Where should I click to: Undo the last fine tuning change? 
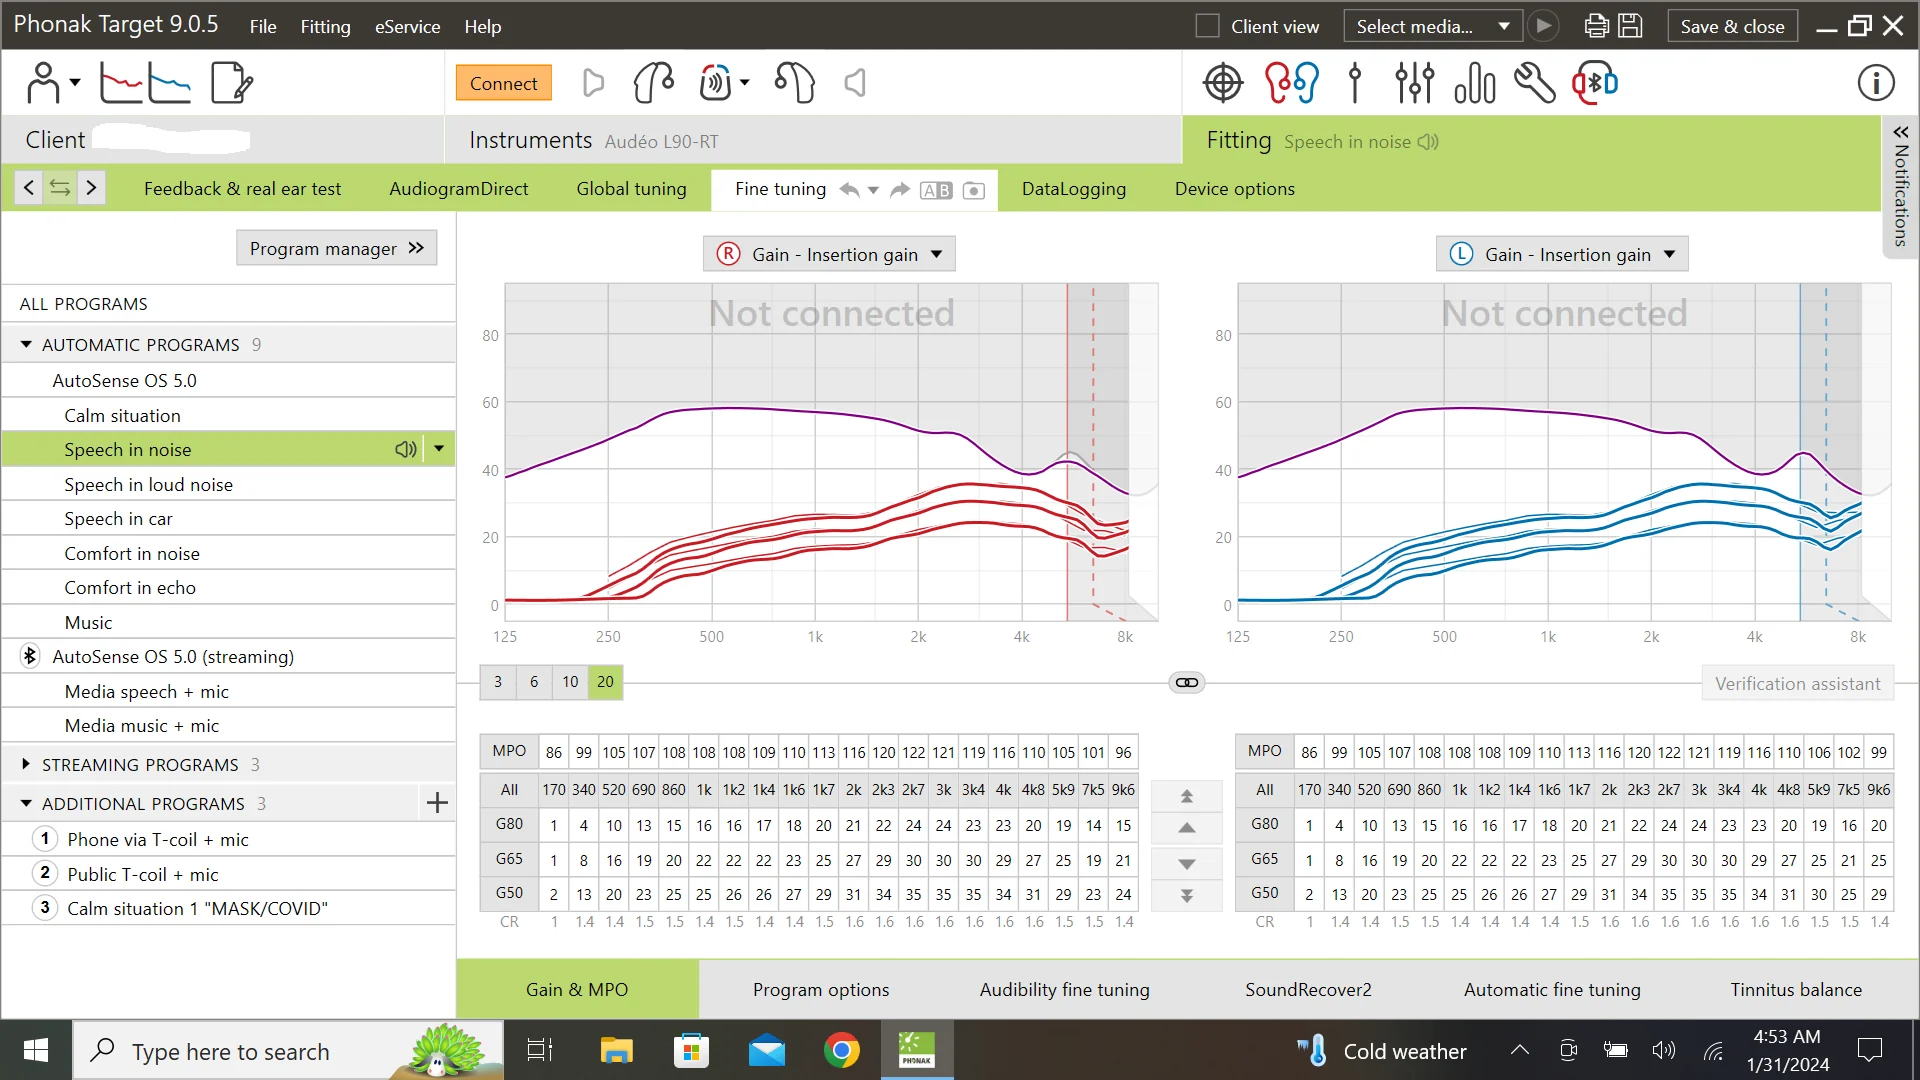tap(849, 190)
